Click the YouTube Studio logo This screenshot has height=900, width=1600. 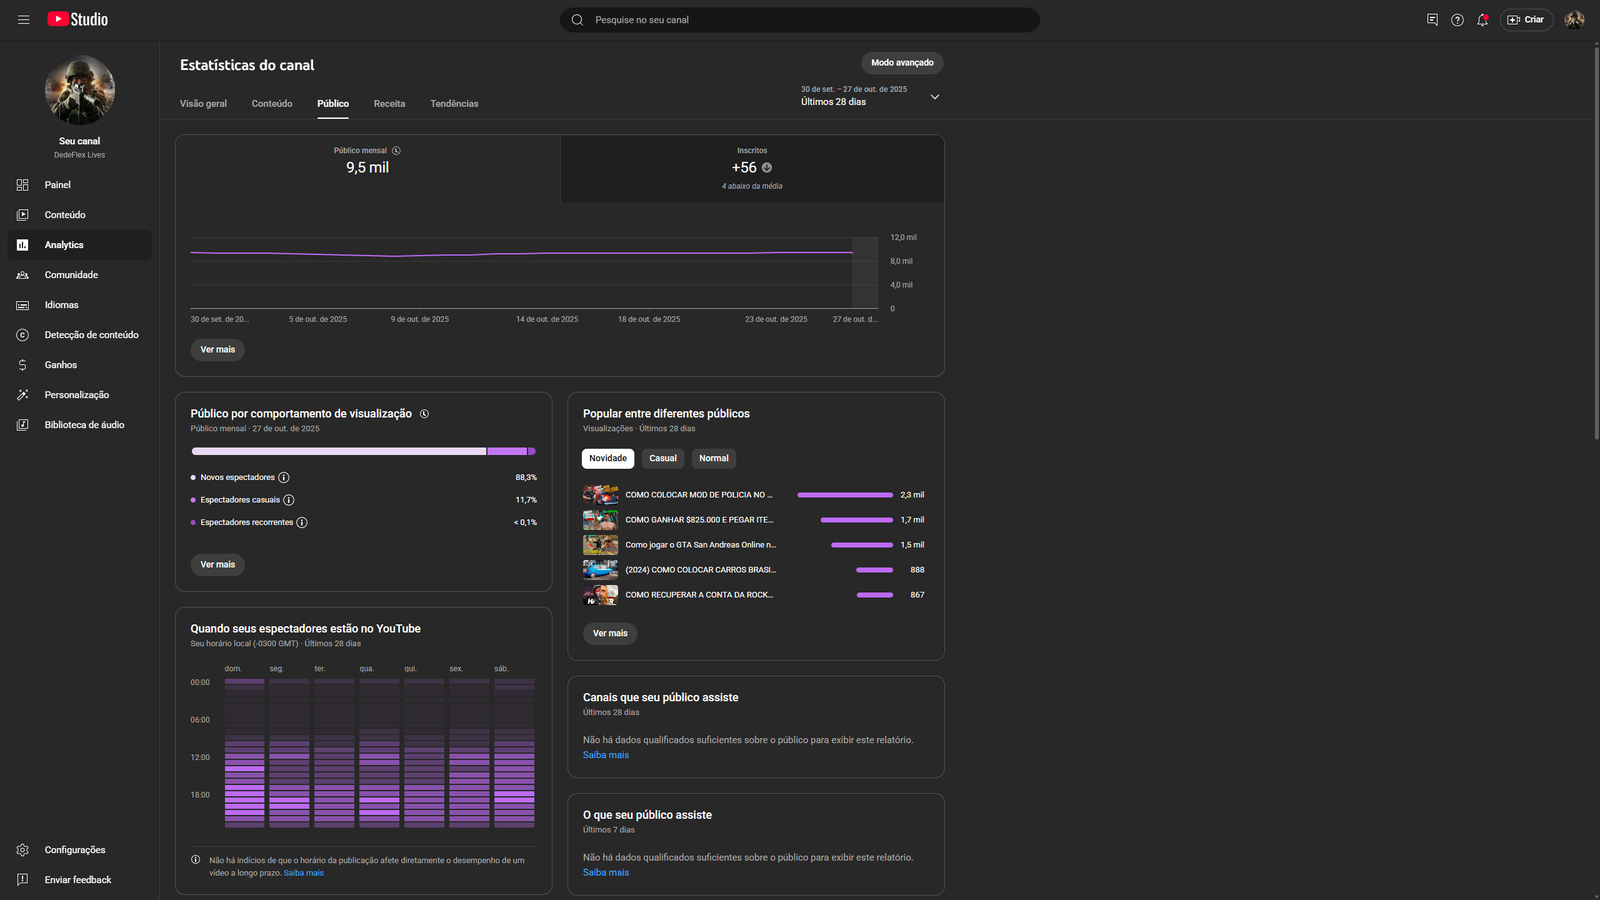(x=78, y=20)
